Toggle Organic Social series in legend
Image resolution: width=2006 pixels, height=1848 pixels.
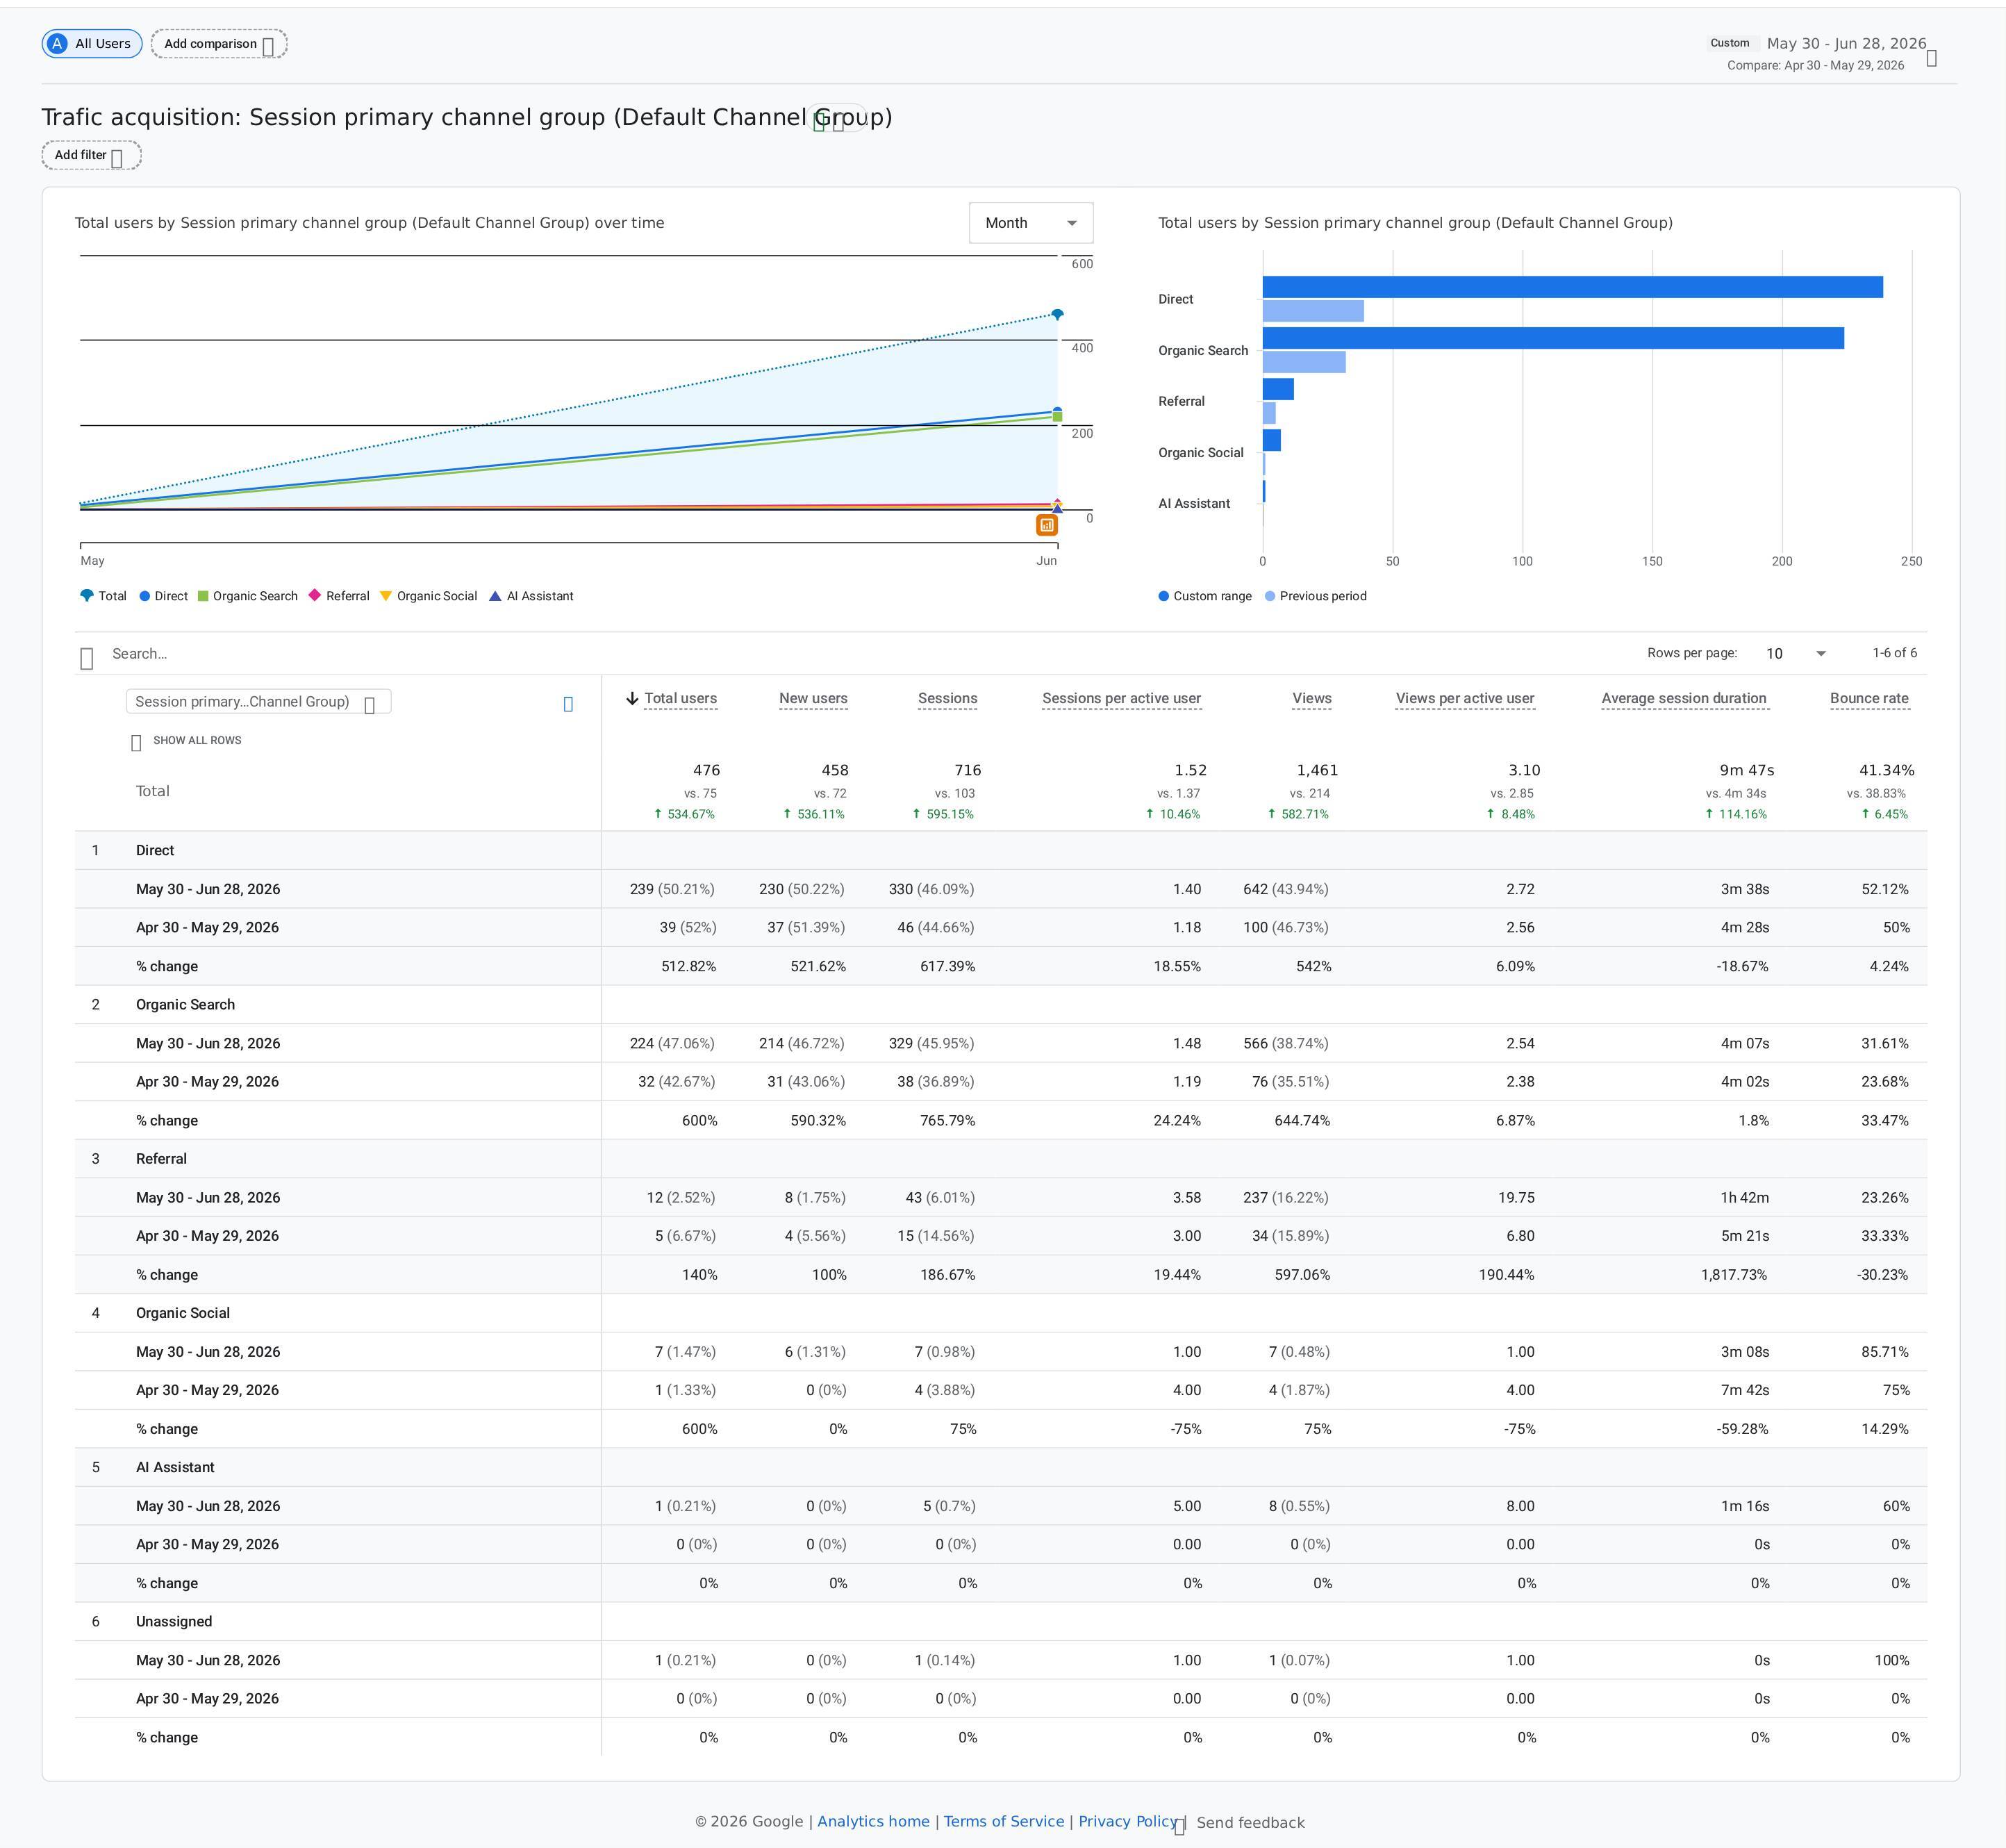click(428, 596)
